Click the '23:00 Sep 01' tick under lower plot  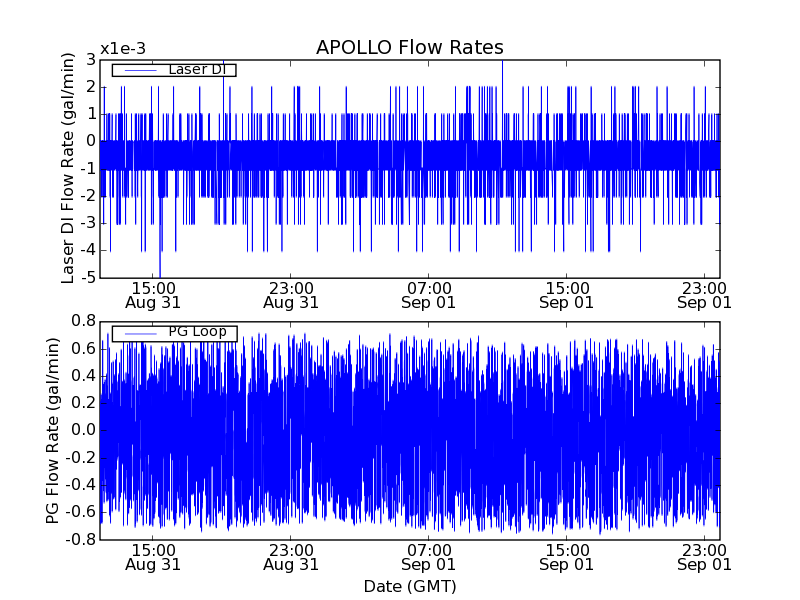704,556
